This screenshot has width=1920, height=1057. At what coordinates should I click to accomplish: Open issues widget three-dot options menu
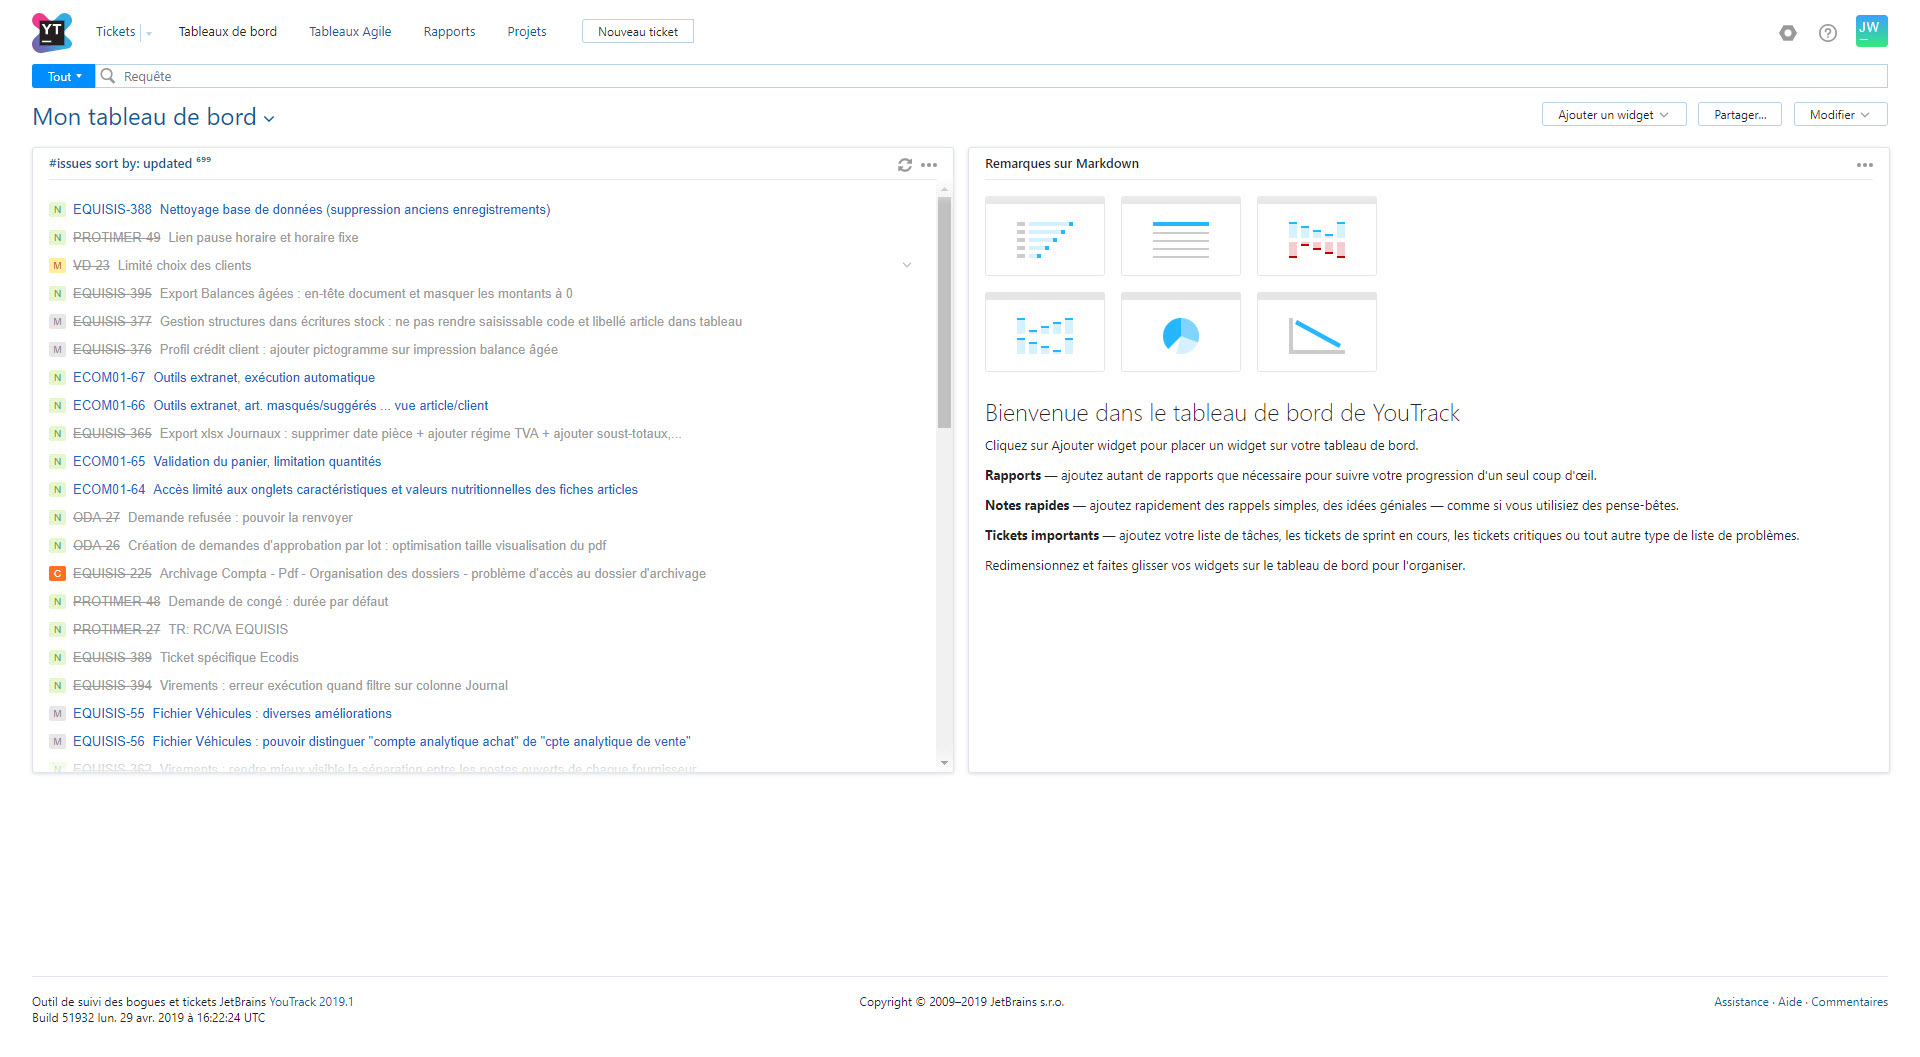pos(929,165)
